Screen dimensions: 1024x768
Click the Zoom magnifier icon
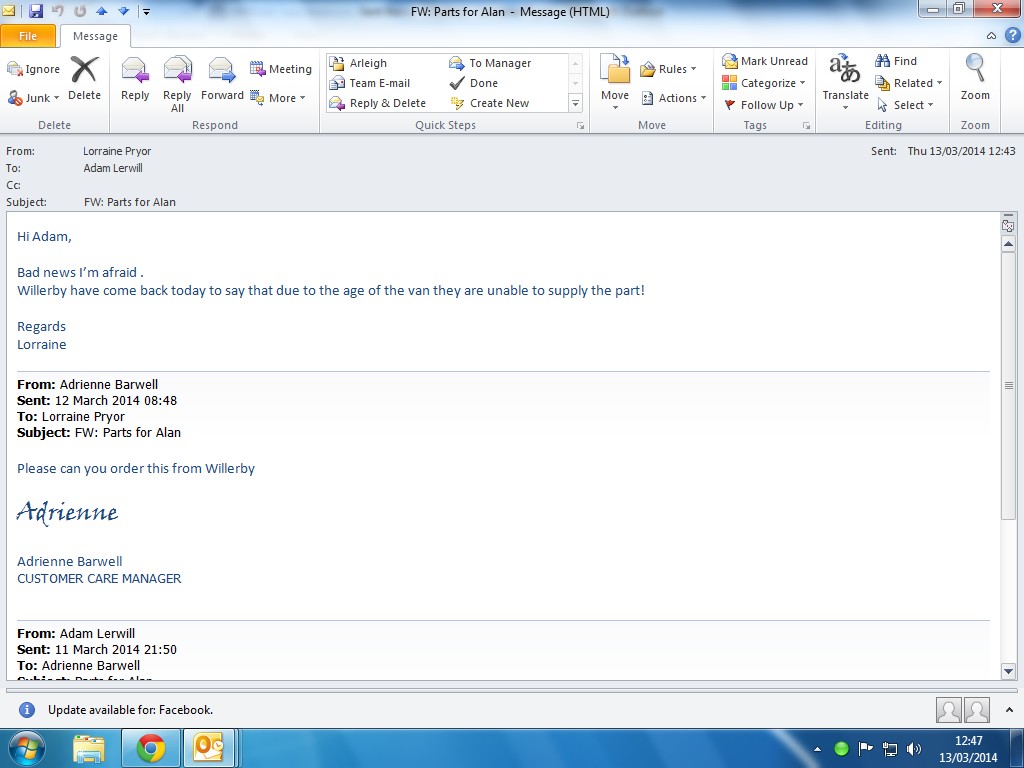coord(975,68)
